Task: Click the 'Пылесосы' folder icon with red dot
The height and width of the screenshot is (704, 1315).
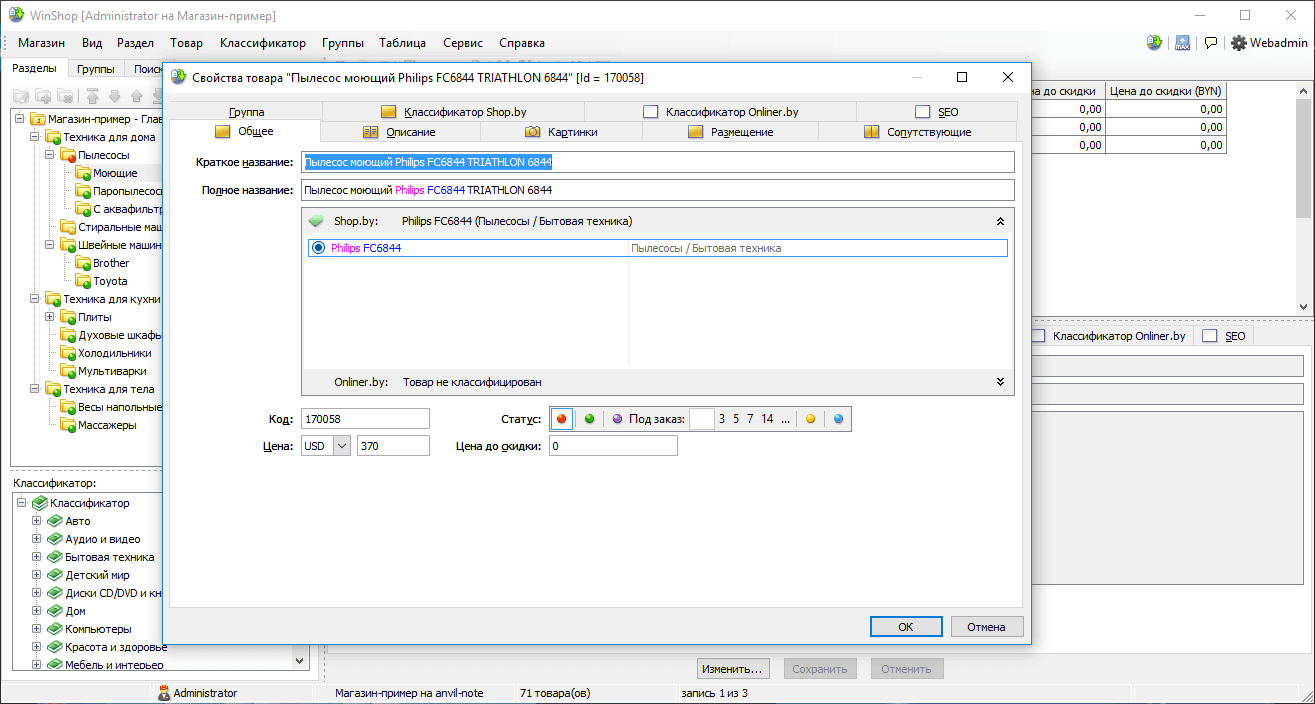Action: 68,155
